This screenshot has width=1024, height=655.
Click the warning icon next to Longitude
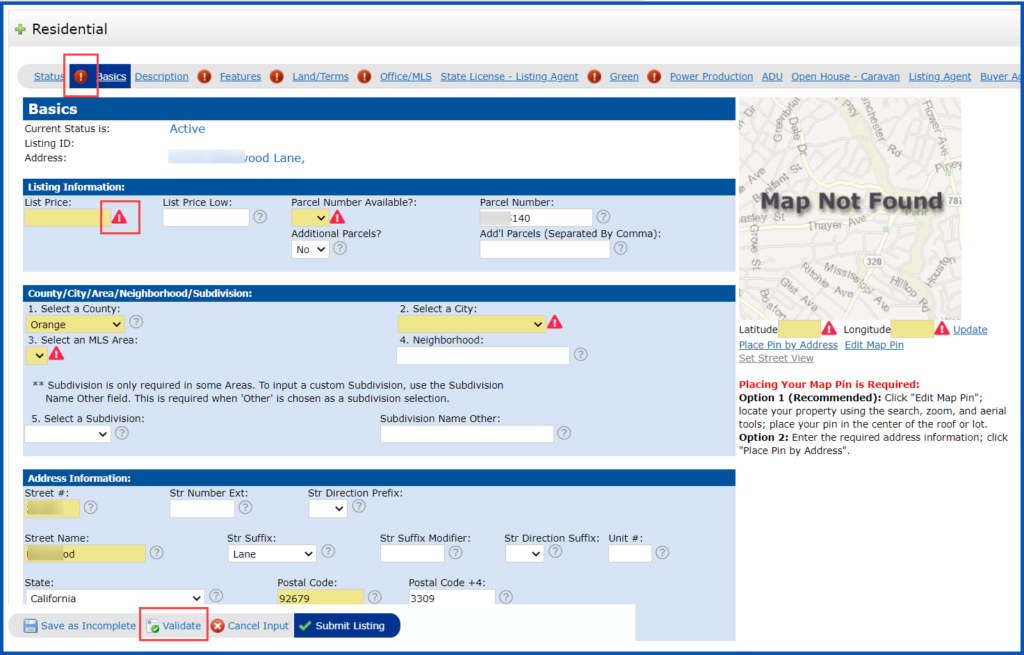(941, 328)
